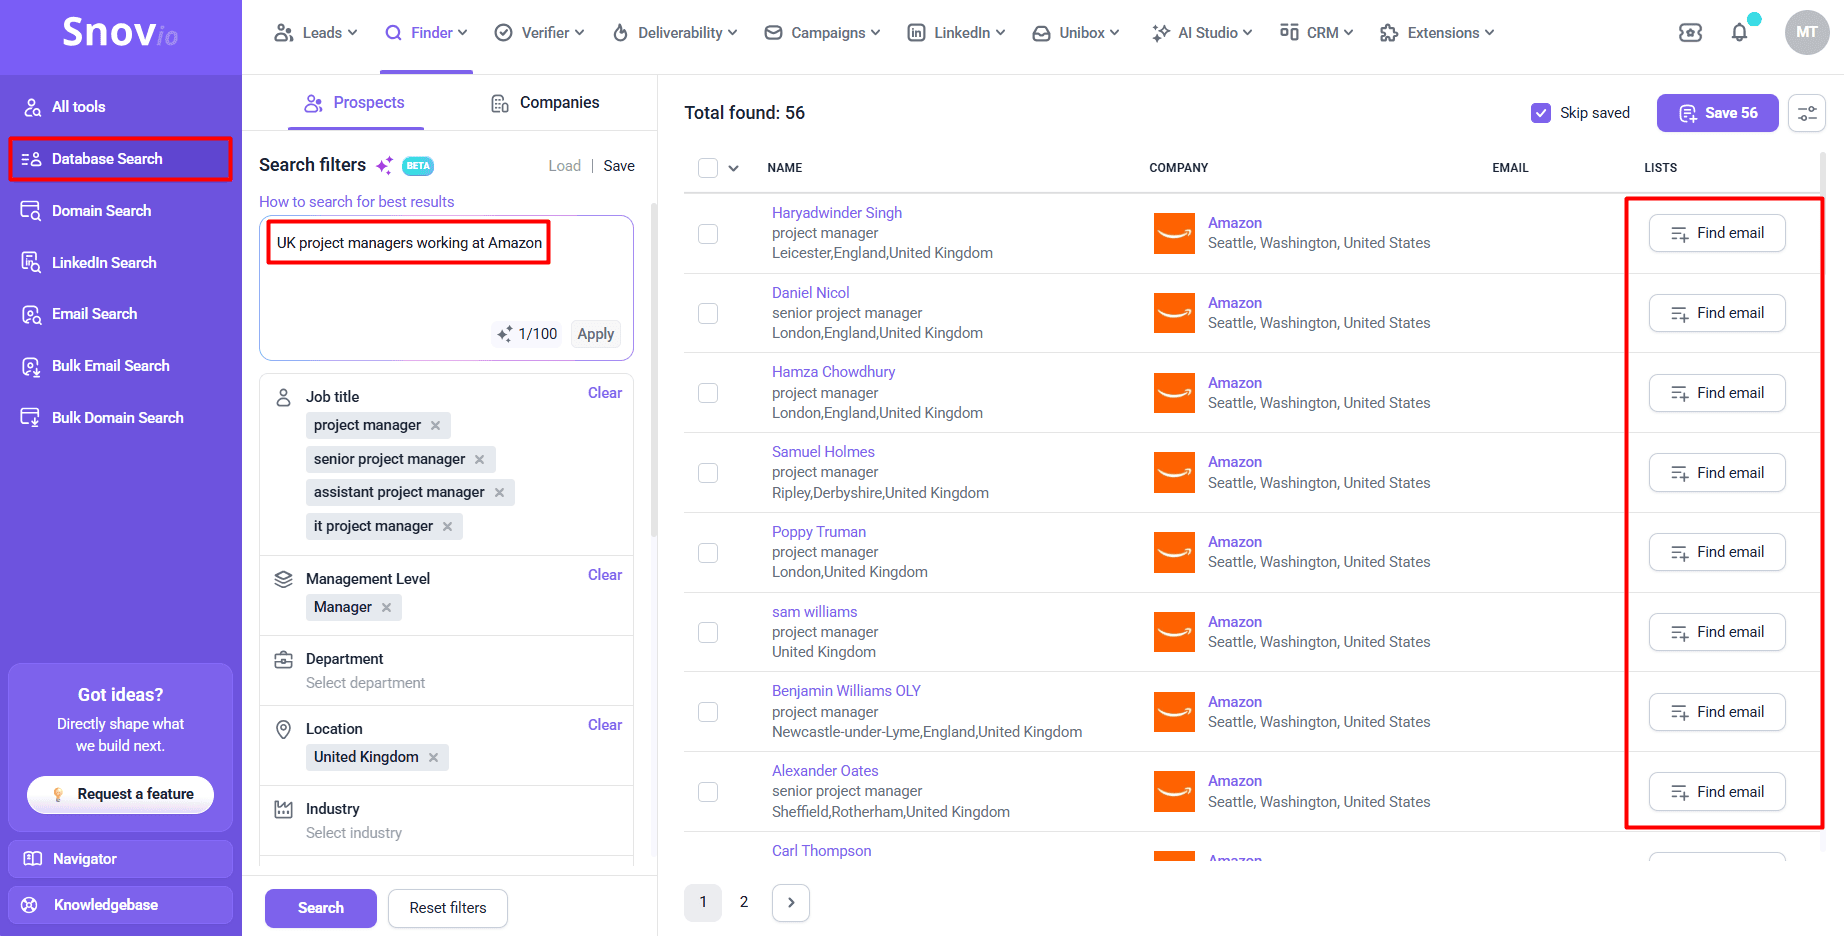Open Domain Search in the sidebar

pyautogui.click(x=101, y=211)
